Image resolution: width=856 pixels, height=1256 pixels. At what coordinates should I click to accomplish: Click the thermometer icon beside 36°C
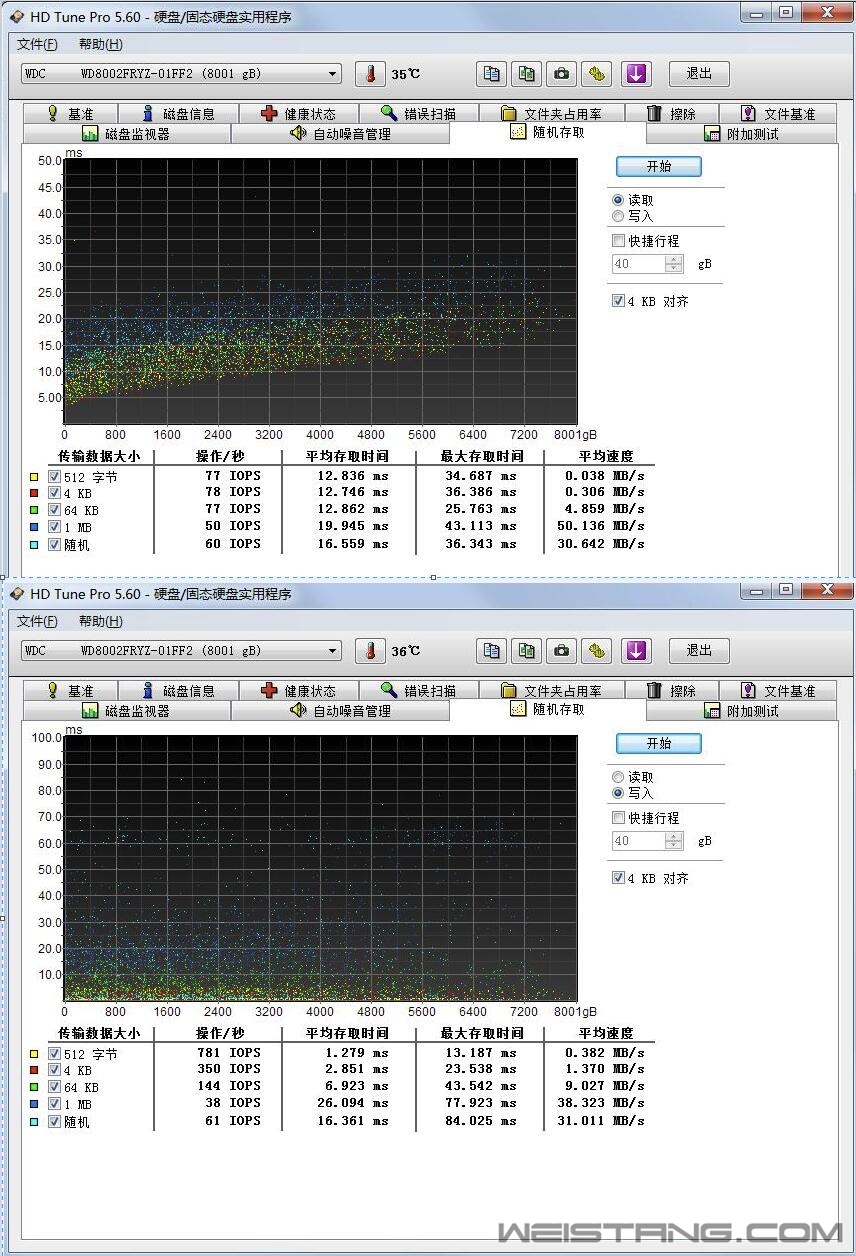coord(370,651)
